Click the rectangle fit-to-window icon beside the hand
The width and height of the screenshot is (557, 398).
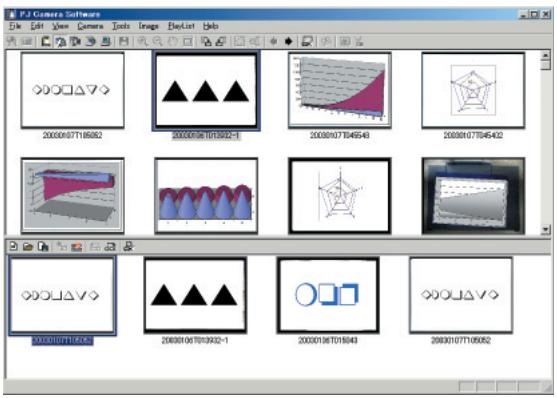188,42
